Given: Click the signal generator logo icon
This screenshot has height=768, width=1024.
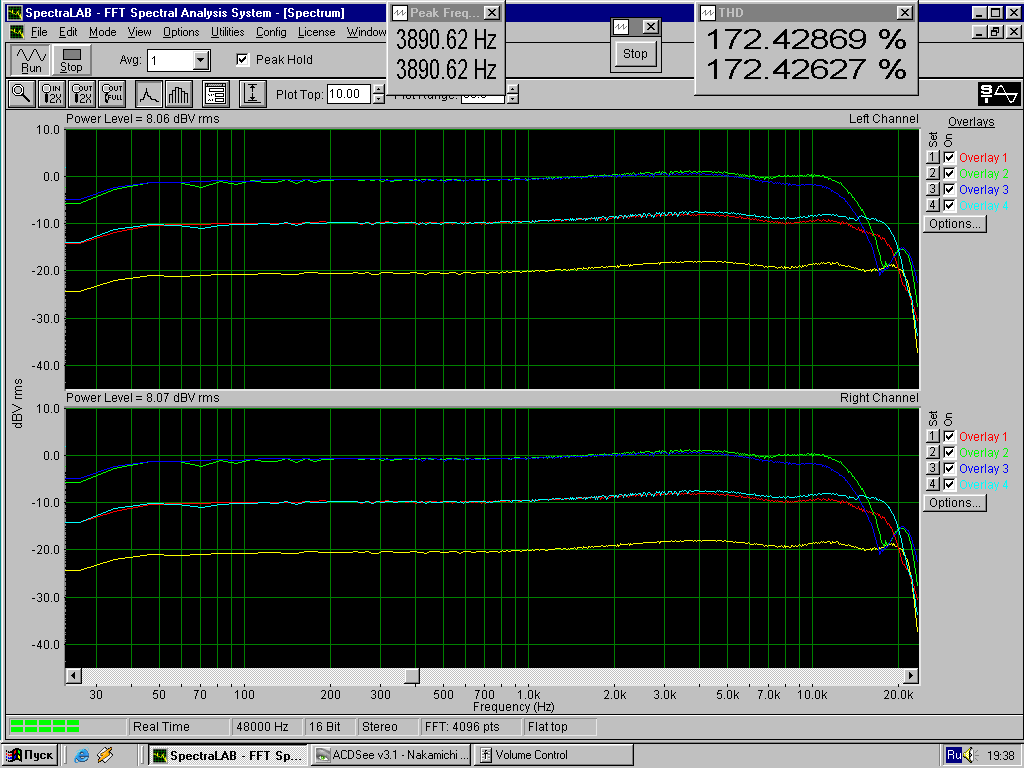Looking at the screenshot, I should click(999, 94).
